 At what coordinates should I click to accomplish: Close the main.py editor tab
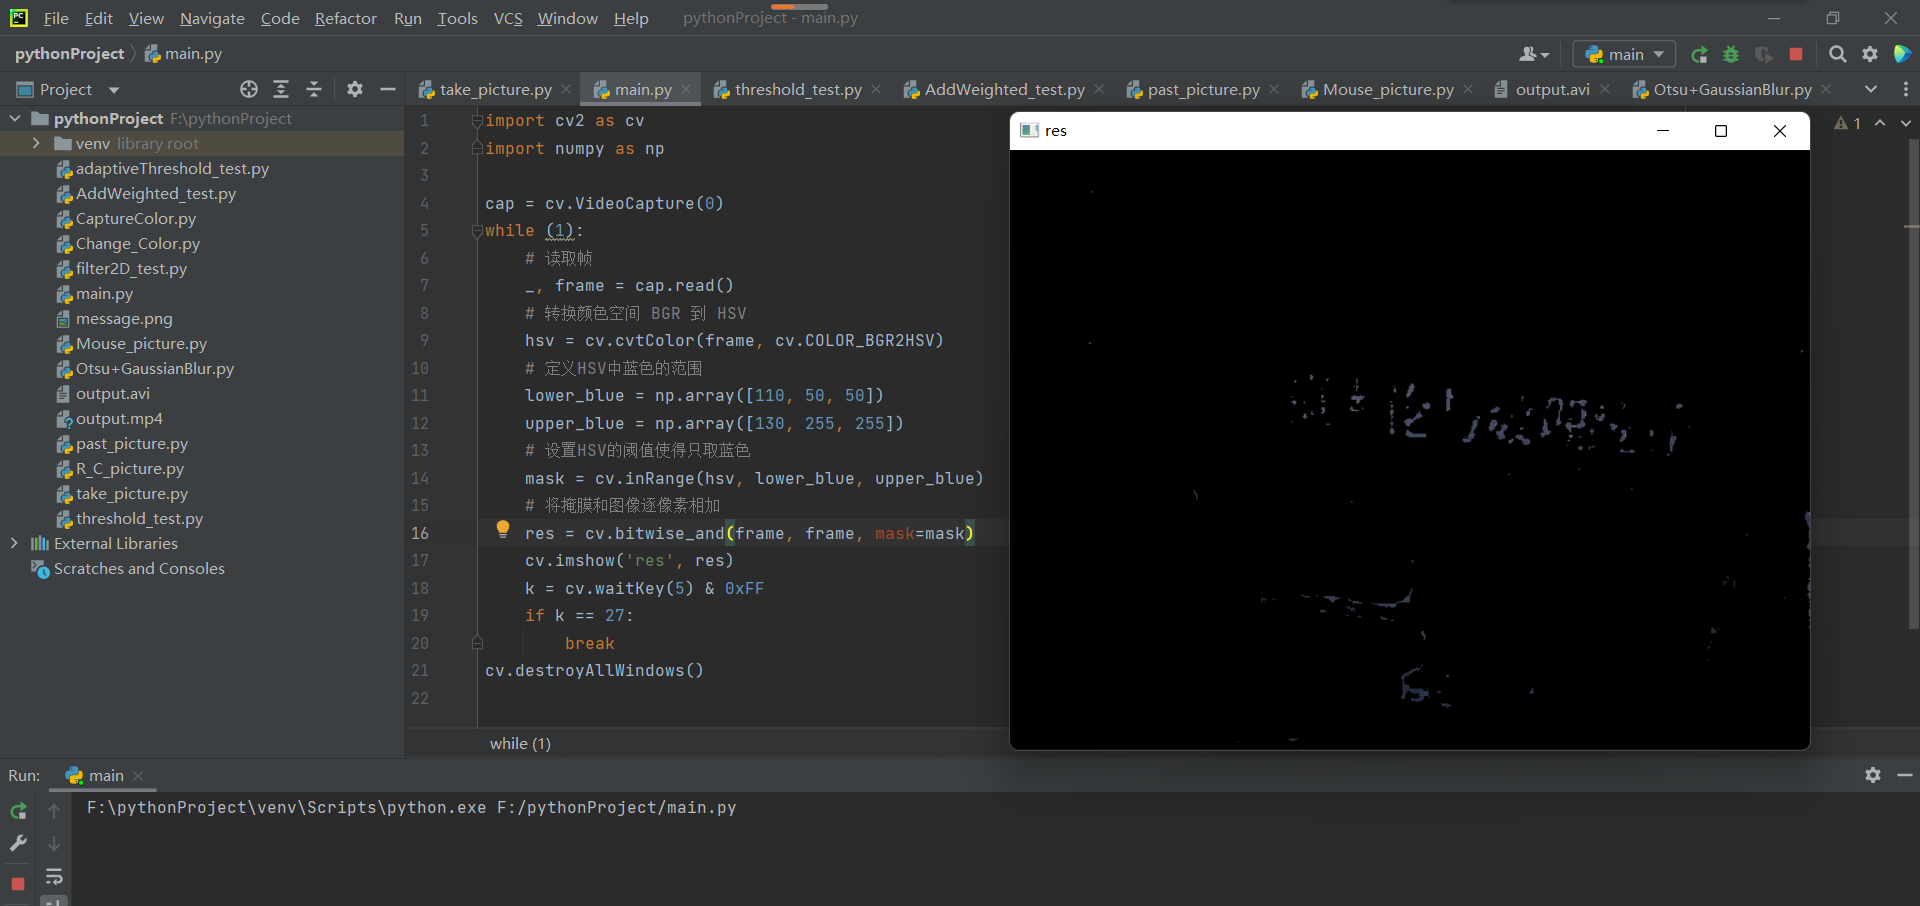[686, 89]
